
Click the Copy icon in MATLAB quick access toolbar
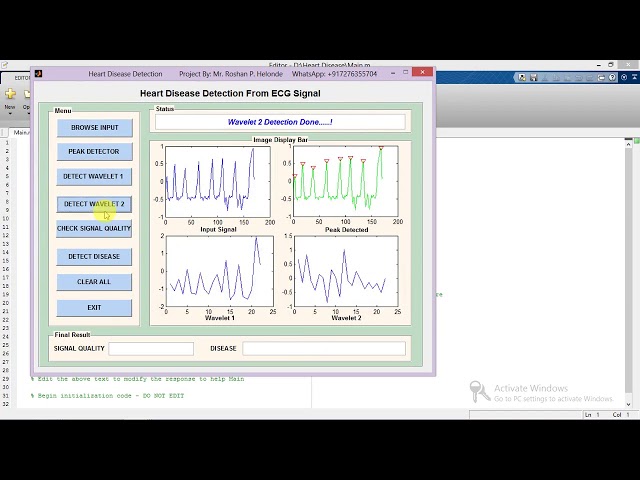[x=556, y=78]
